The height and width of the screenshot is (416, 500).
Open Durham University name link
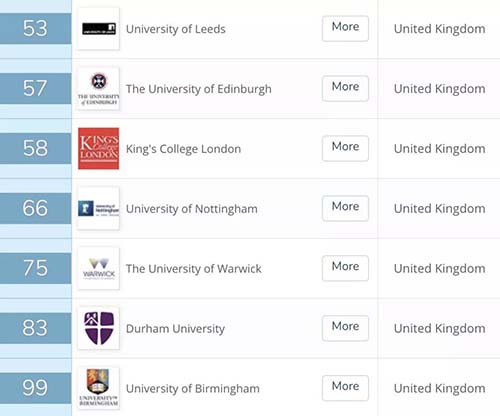click(x=175, y=329)
